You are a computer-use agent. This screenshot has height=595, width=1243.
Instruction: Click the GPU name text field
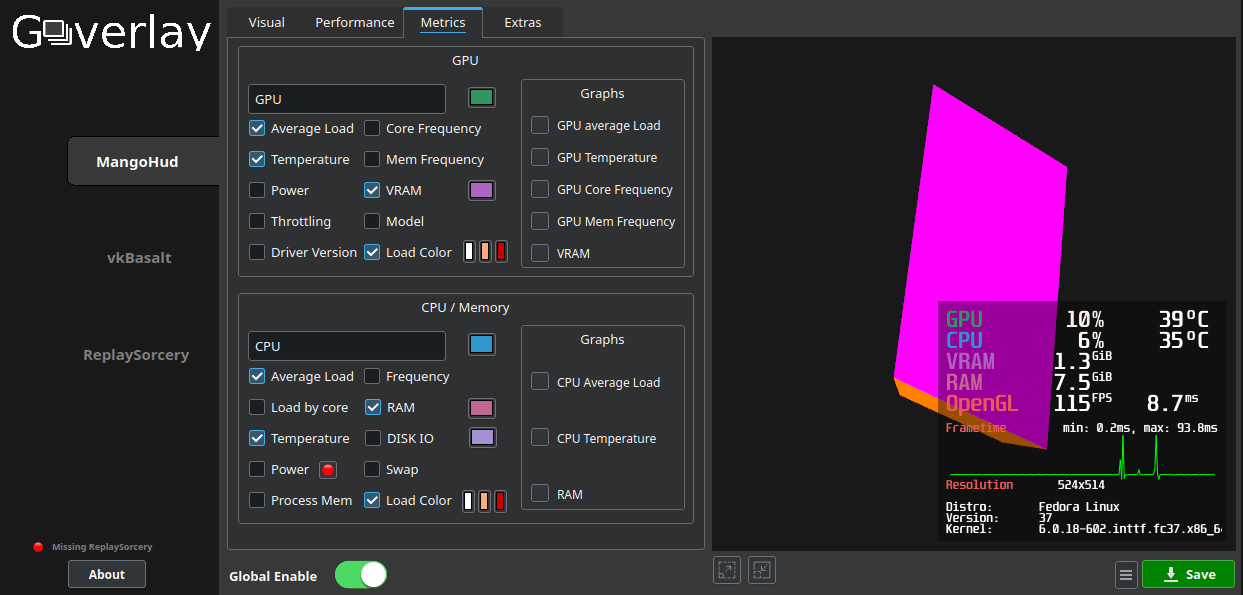[347, 99]
